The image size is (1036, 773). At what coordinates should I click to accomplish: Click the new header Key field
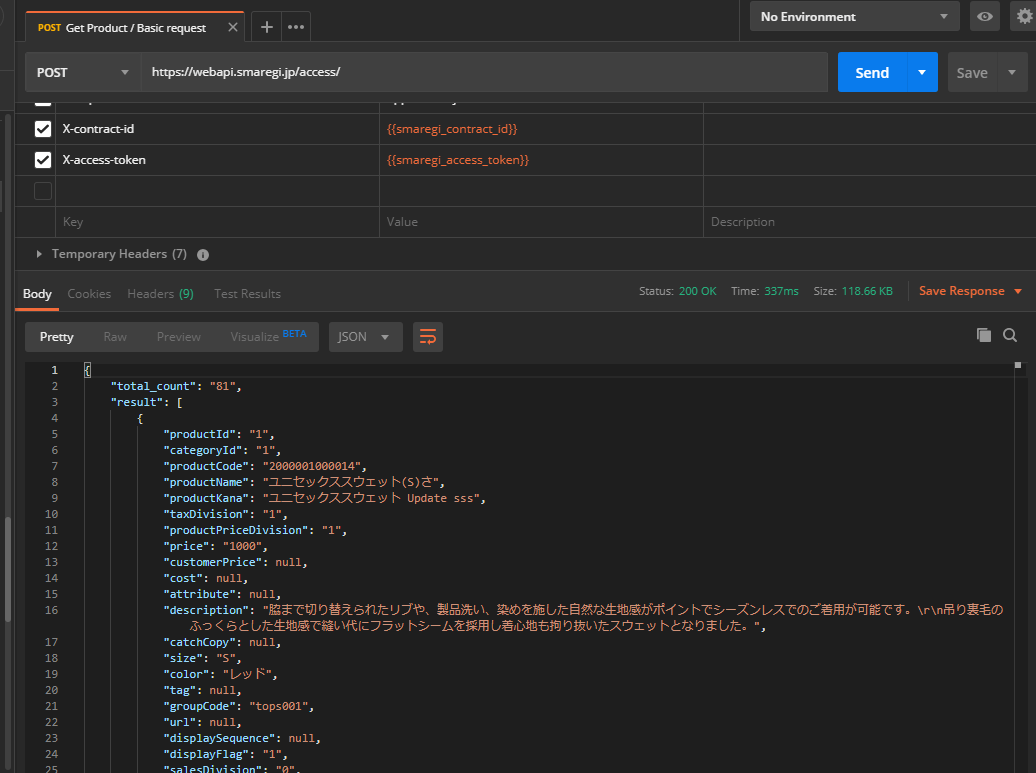[217, 222]
